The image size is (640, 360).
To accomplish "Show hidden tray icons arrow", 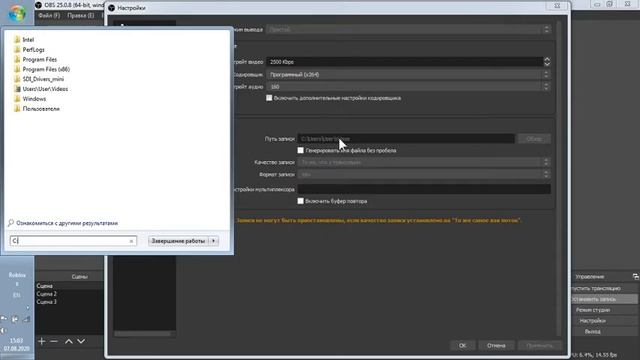I will pyautogui.click(x=28, y=307).
